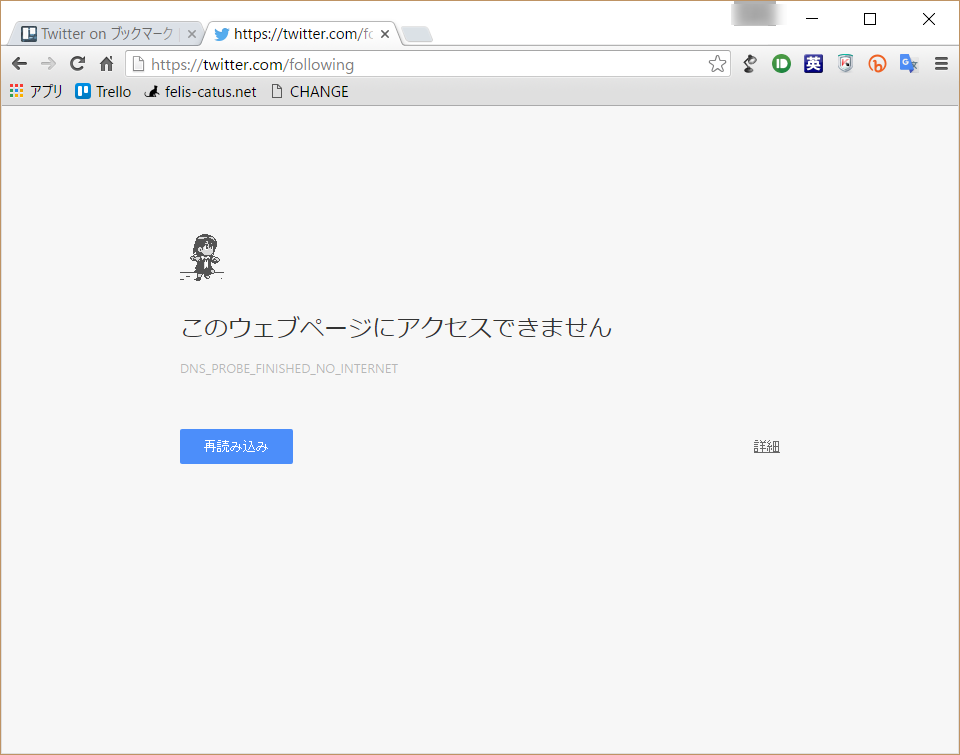Bookmark this page with the star icon
960x755 pixels.
pyautogui.click(x=717, y=63)
